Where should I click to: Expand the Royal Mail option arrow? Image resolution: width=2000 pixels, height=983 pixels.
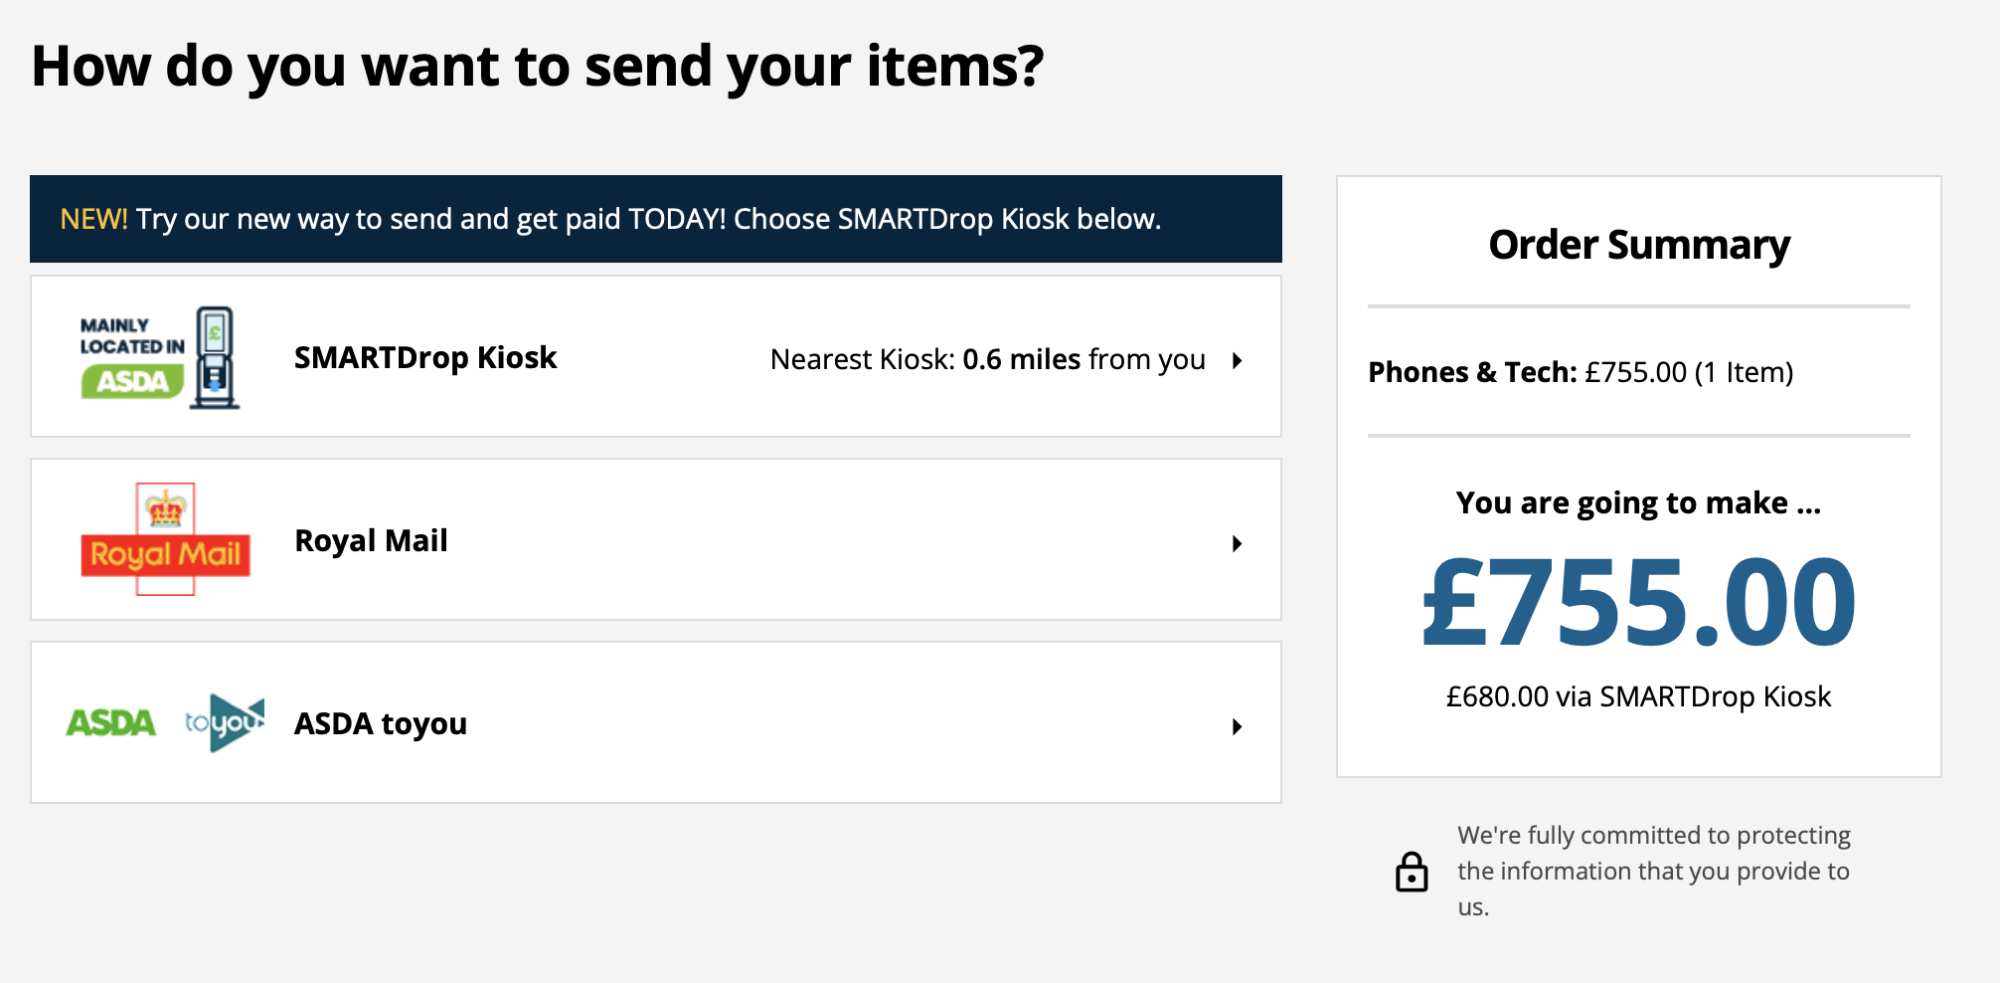[x=1237, y=544]
